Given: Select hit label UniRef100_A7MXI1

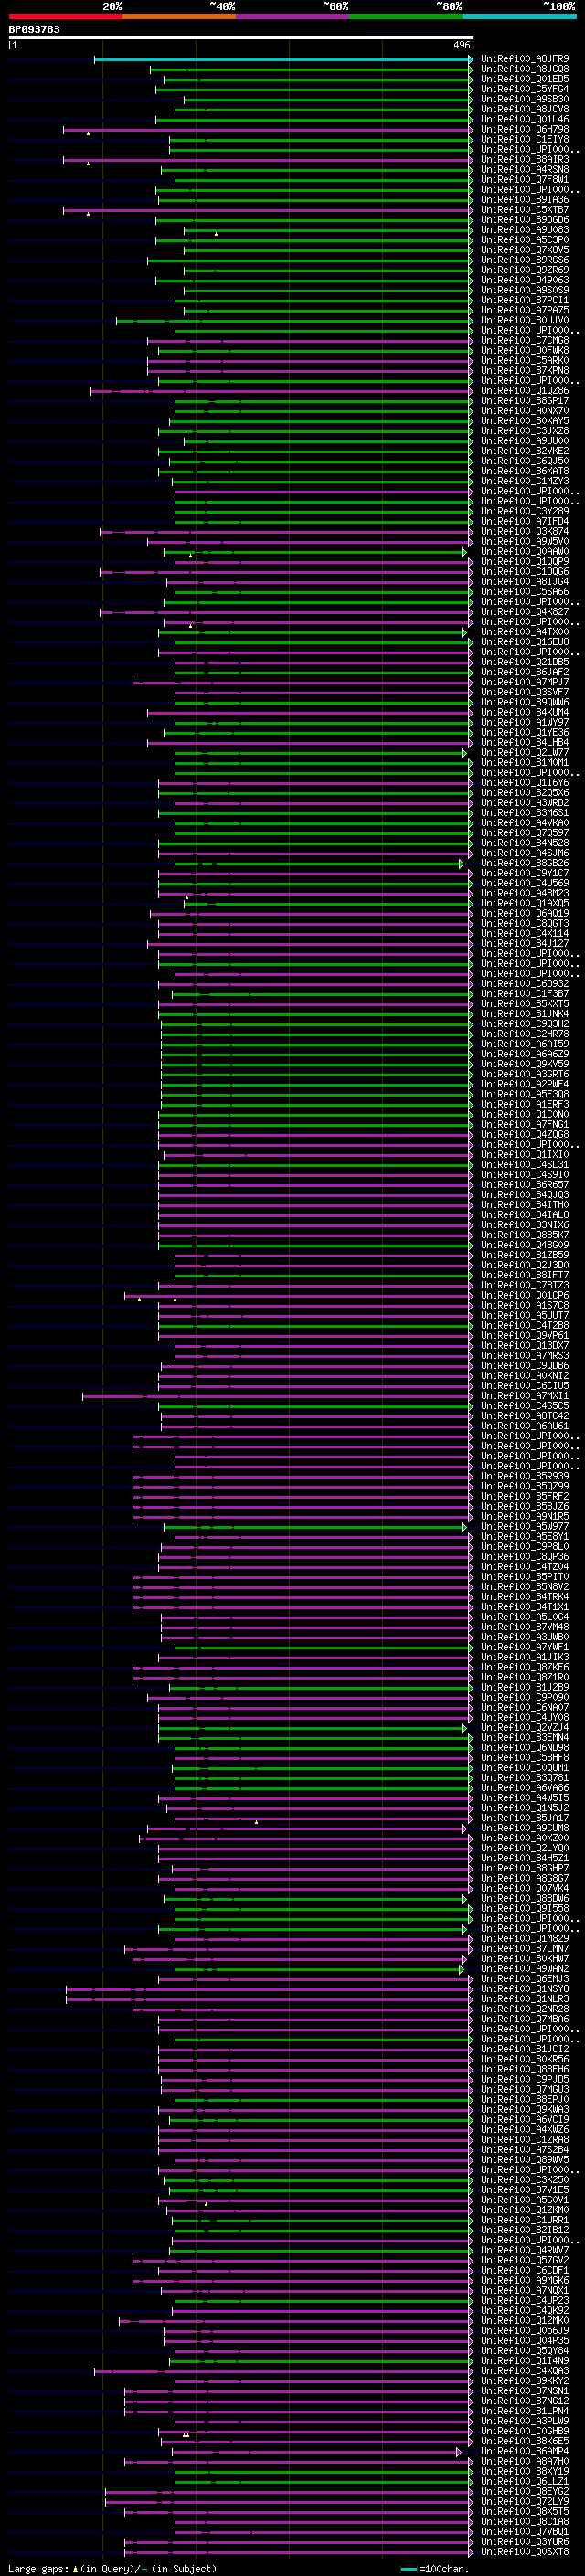Looking at the screenshot, I should [525, 1395].
